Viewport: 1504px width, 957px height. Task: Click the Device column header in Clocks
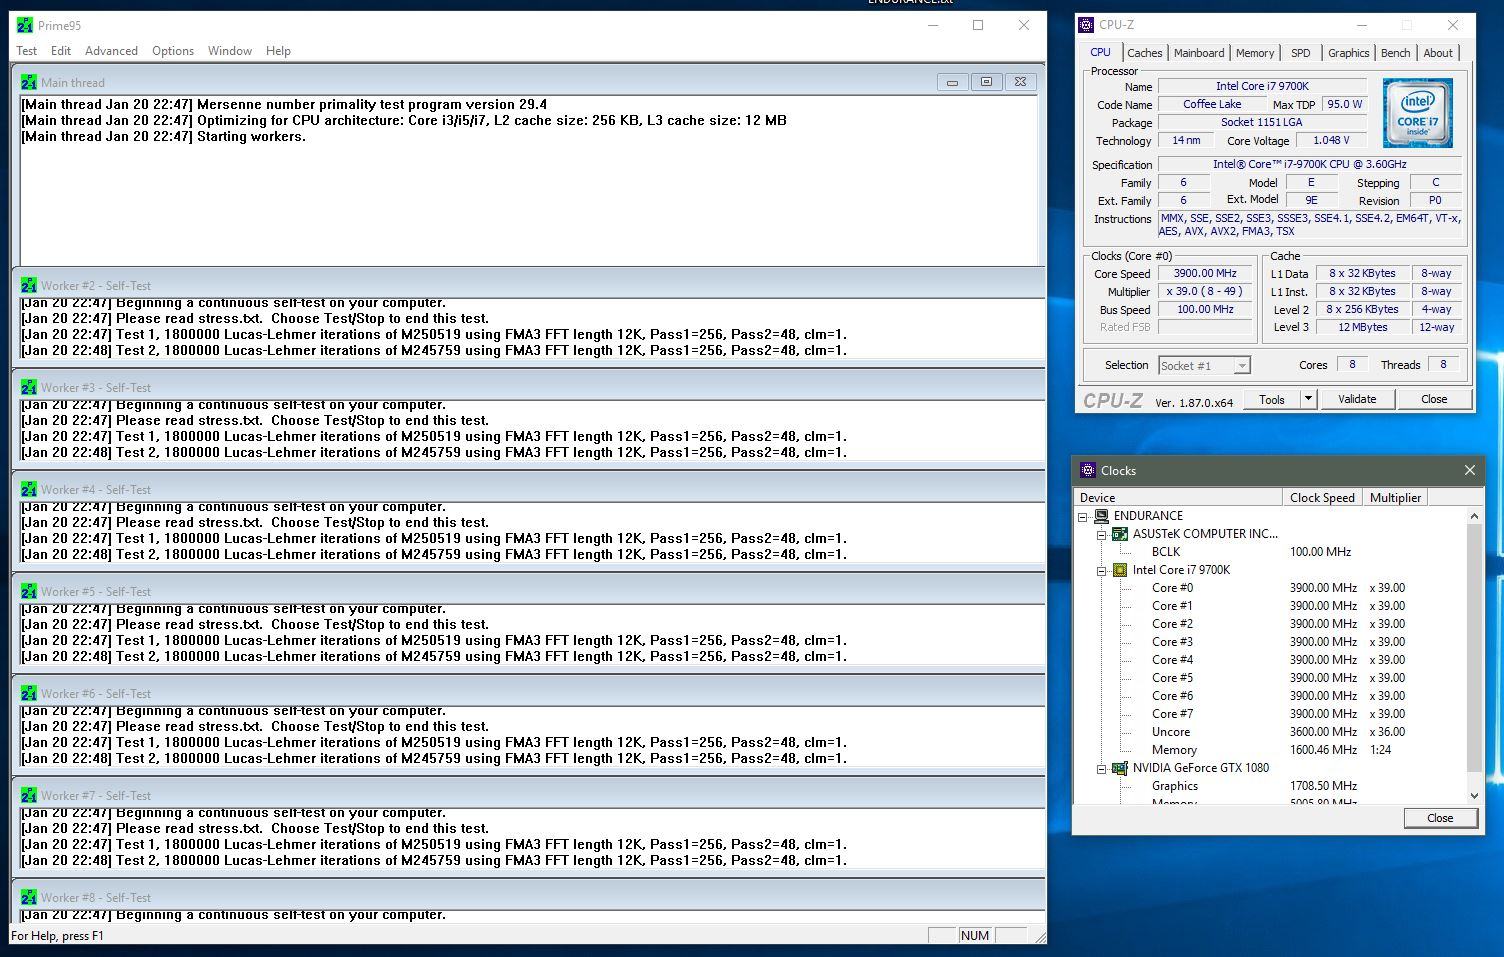point(1178,497)
